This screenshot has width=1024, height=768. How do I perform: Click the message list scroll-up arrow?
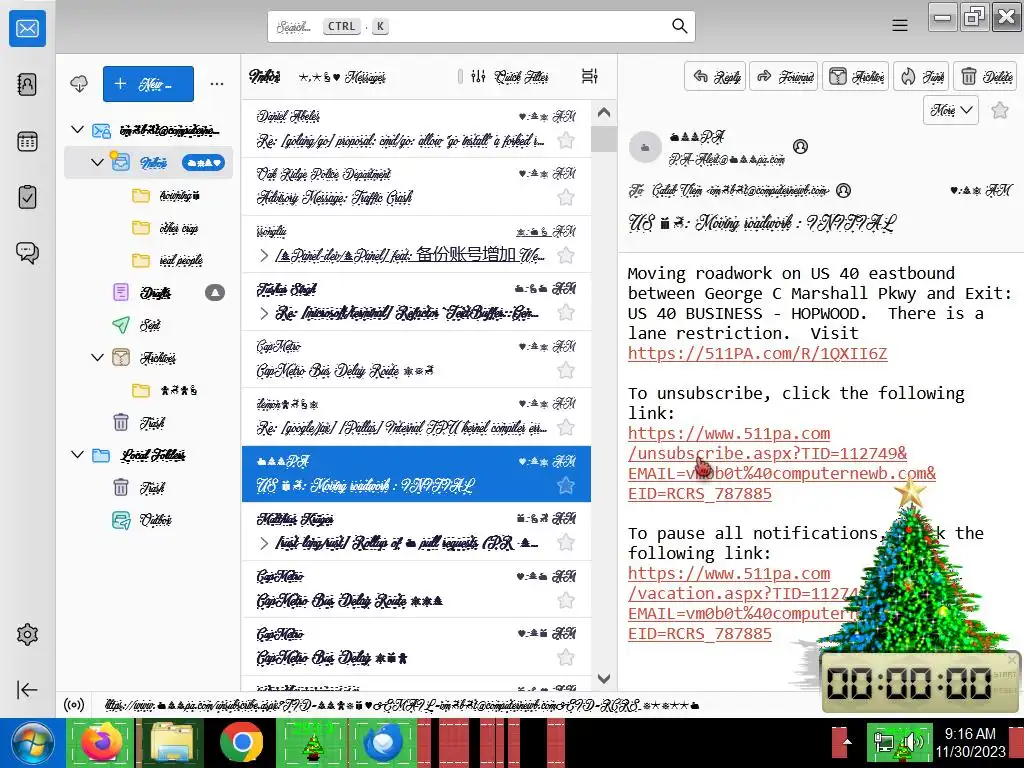[604, 112]
